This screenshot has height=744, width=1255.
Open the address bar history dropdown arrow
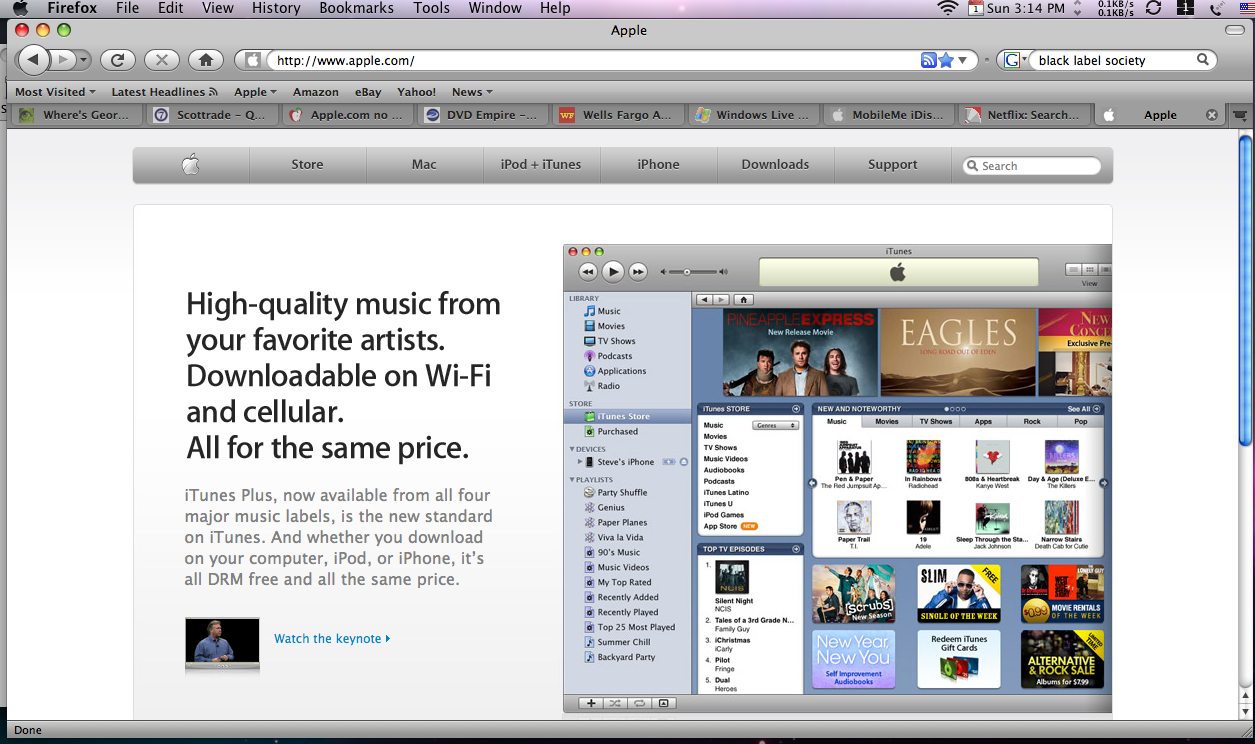click(963, 60)
